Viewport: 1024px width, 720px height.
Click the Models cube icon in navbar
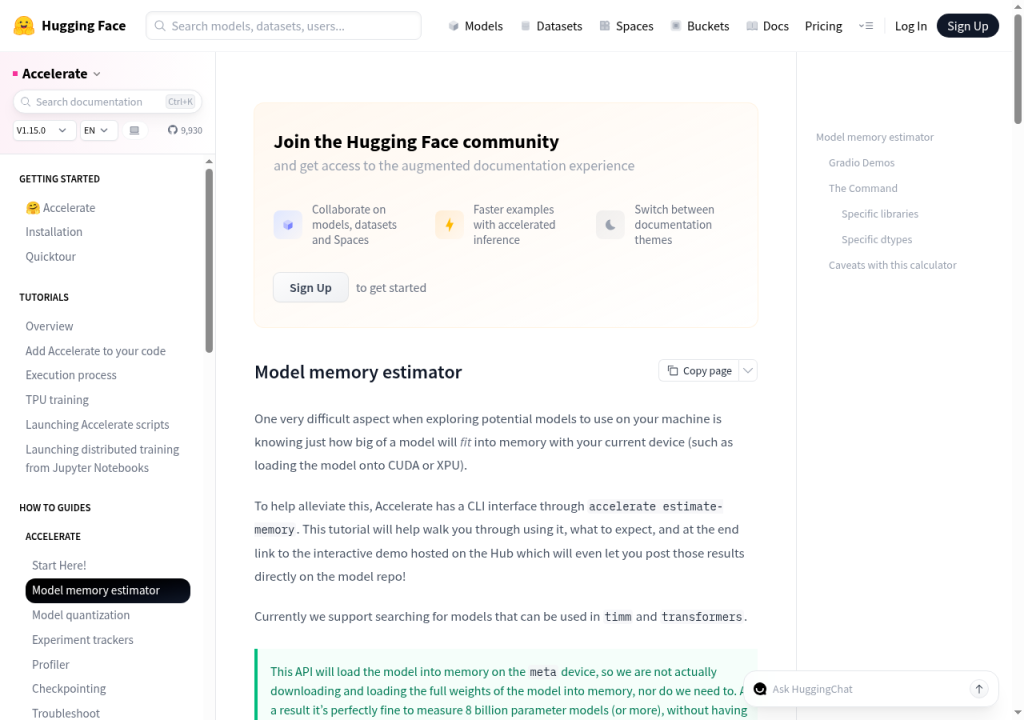point(453,26)
